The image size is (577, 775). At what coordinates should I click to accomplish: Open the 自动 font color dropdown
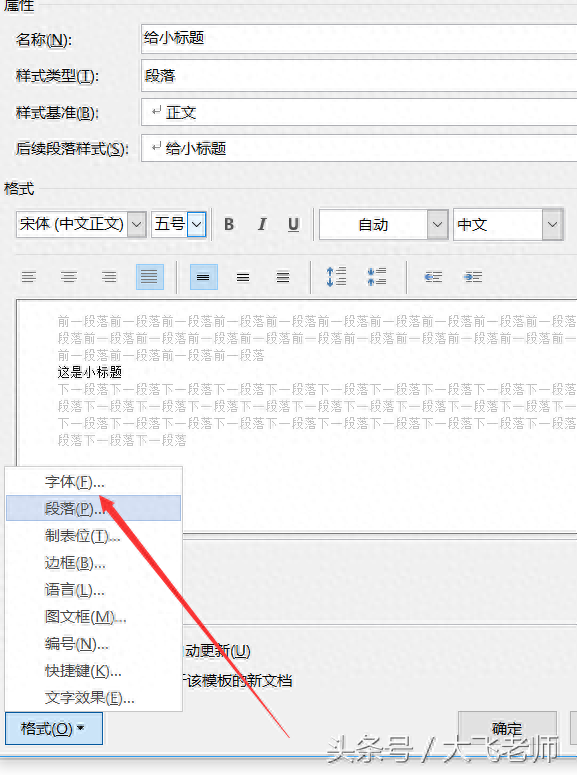(x=437, y=224)
